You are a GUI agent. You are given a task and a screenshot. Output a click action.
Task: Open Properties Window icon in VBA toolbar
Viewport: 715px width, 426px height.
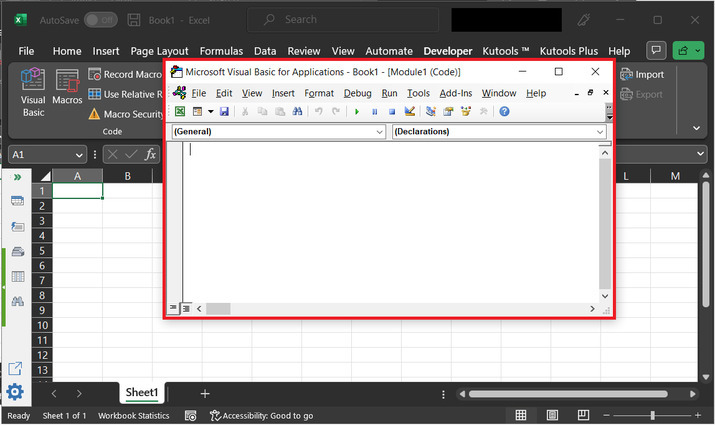[448, 111]
